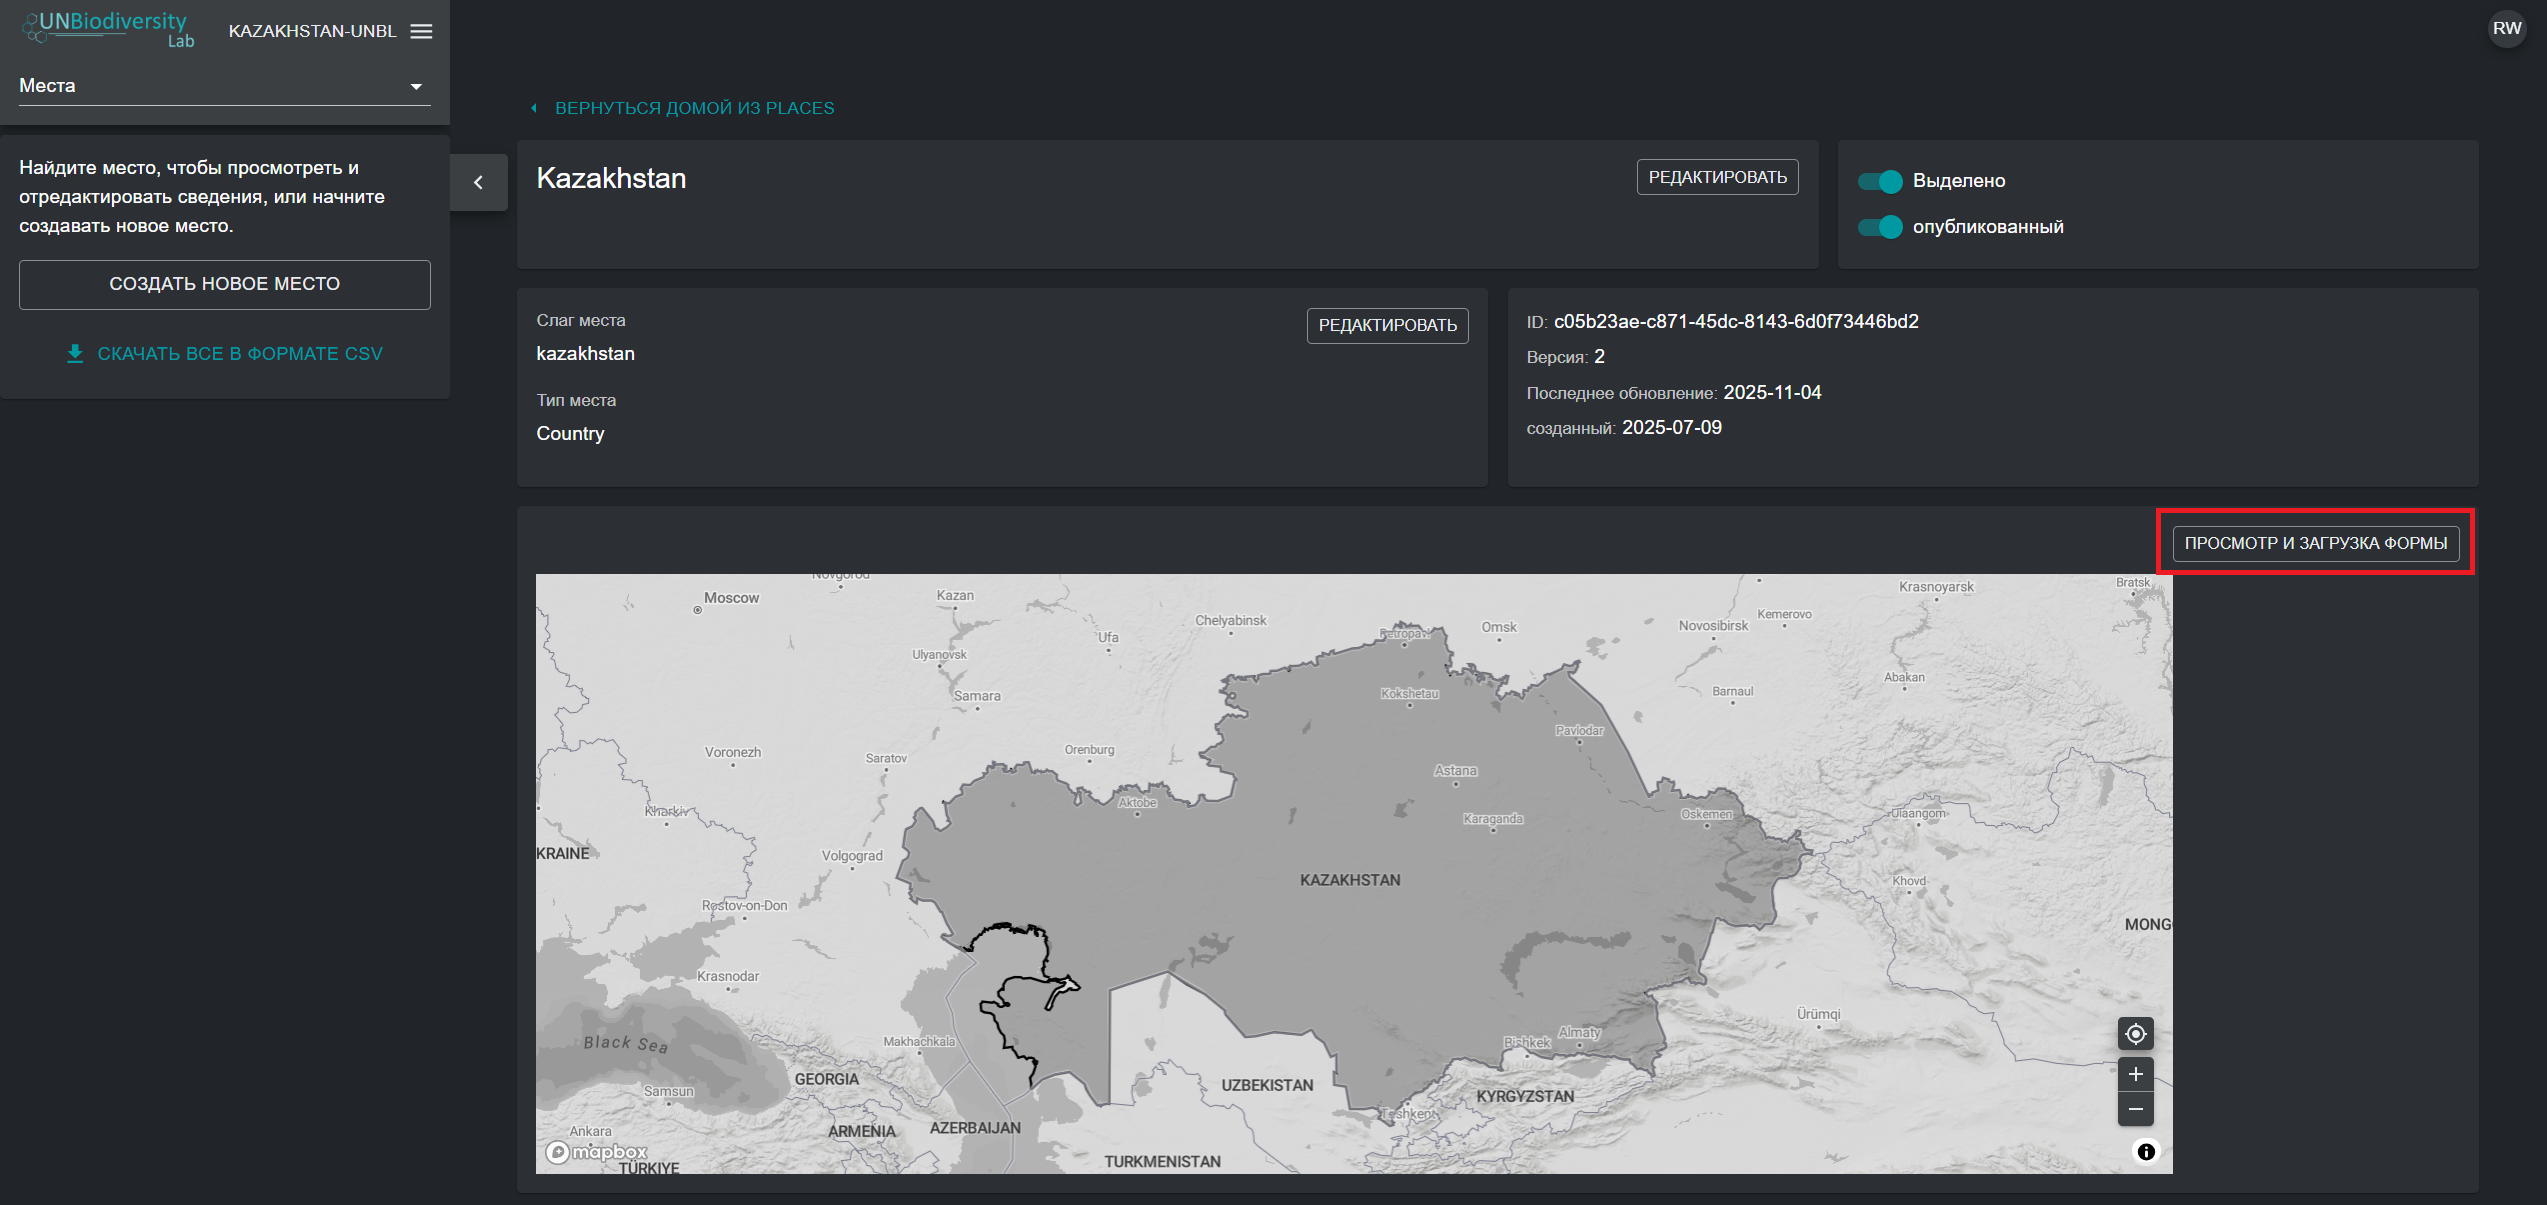Viewport: 2547px width, 1205px height.
Task: Open the hamburger menu next to KAZAKHSTAN-UNBL
Action: (421, 31)
